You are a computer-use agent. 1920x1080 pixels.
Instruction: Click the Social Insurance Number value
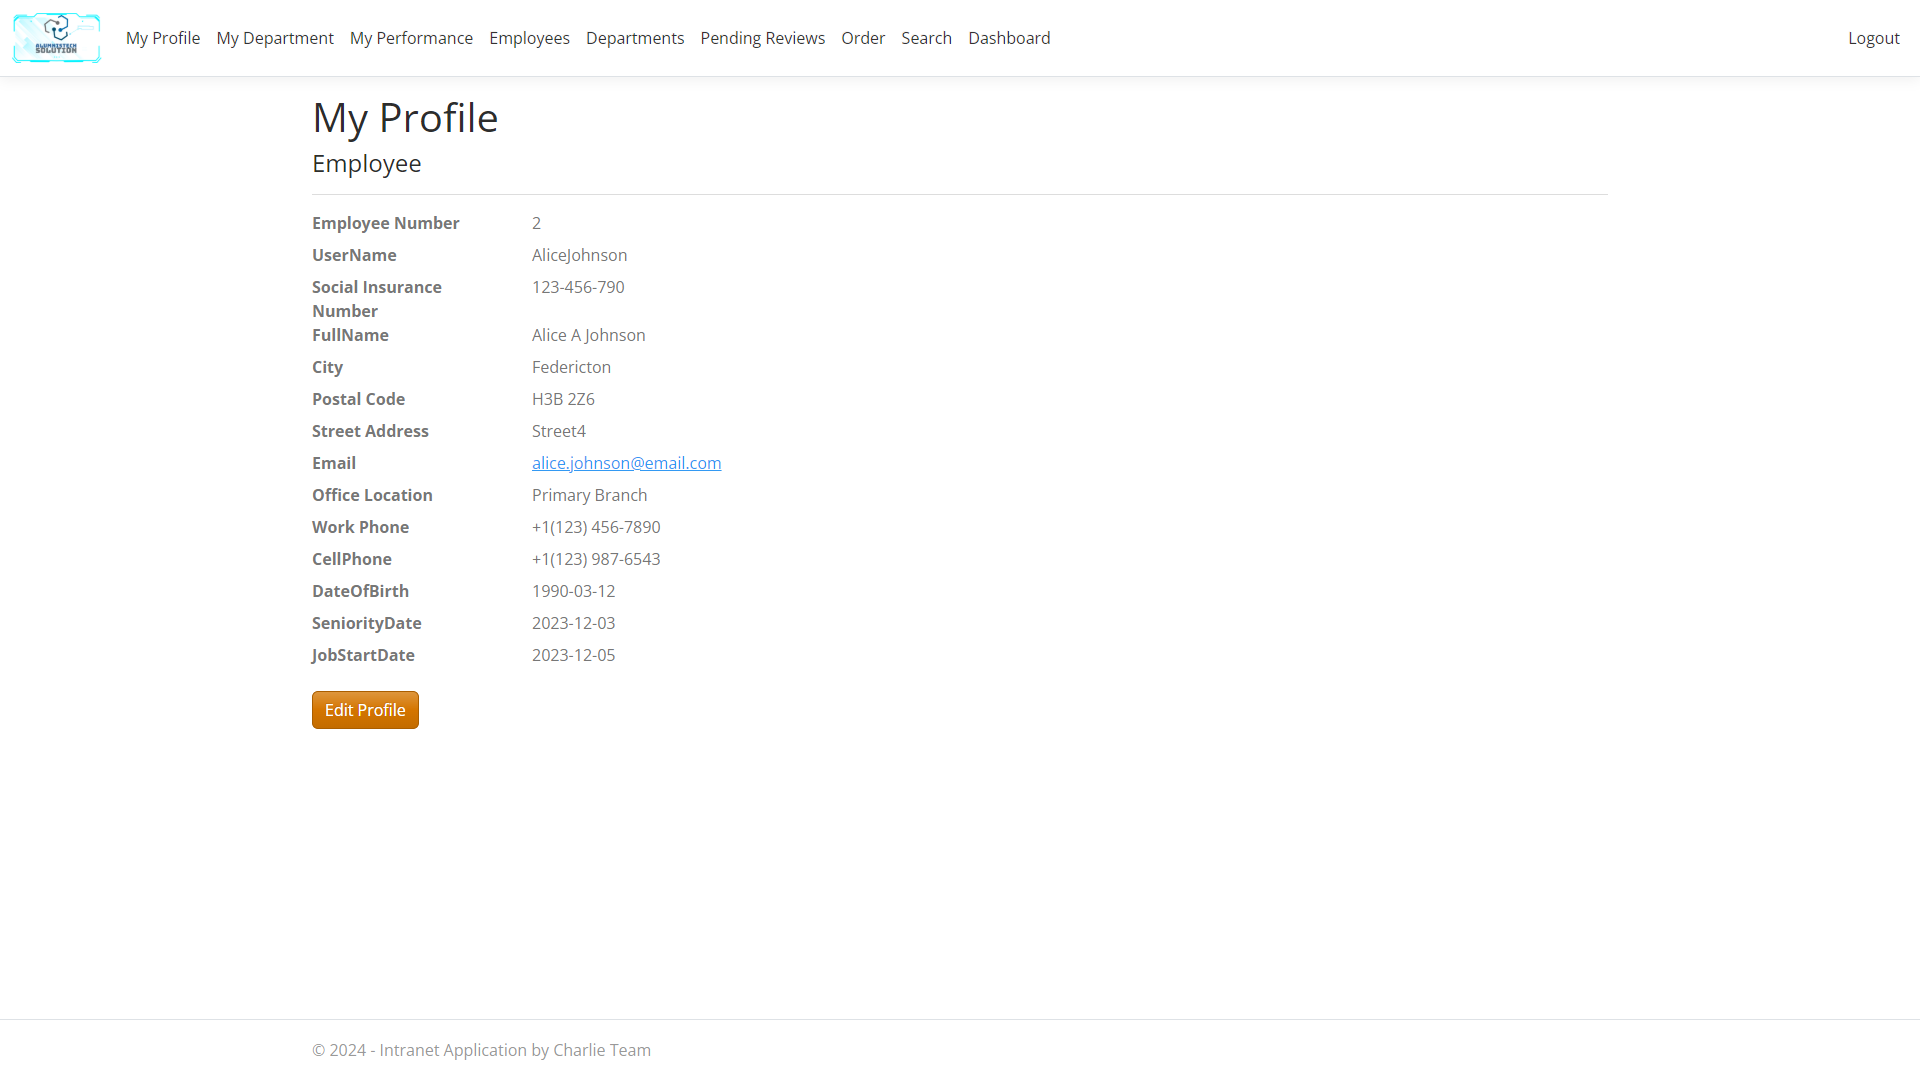578,287
